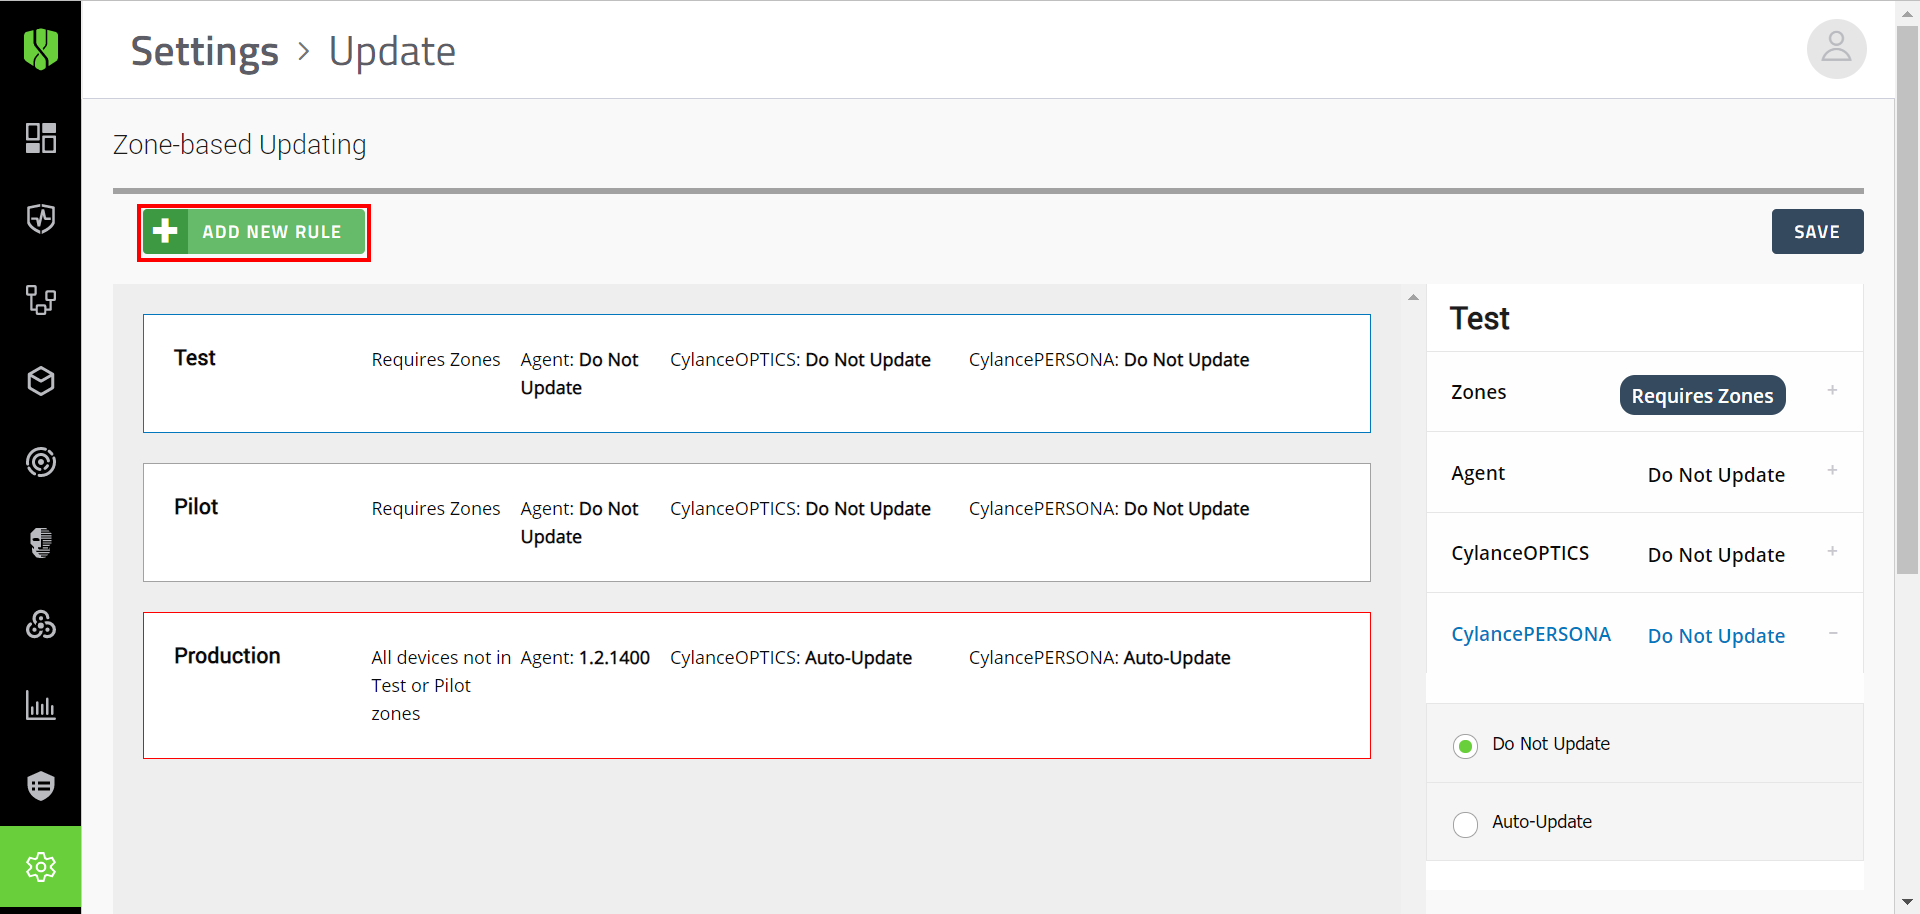
Task: Expand the Zones section plus
Action: pyautogui.click(x=1832, y=390)
